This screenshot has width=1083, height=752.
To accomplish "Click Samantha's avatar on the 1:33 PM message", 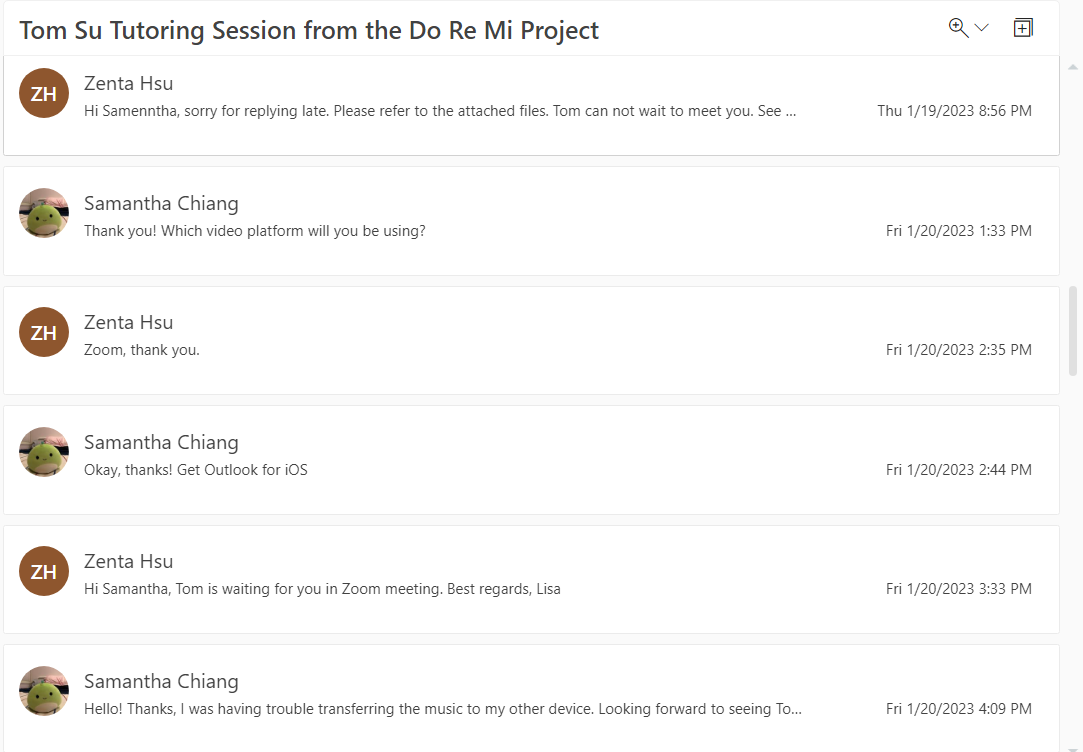I will point(44,213).
